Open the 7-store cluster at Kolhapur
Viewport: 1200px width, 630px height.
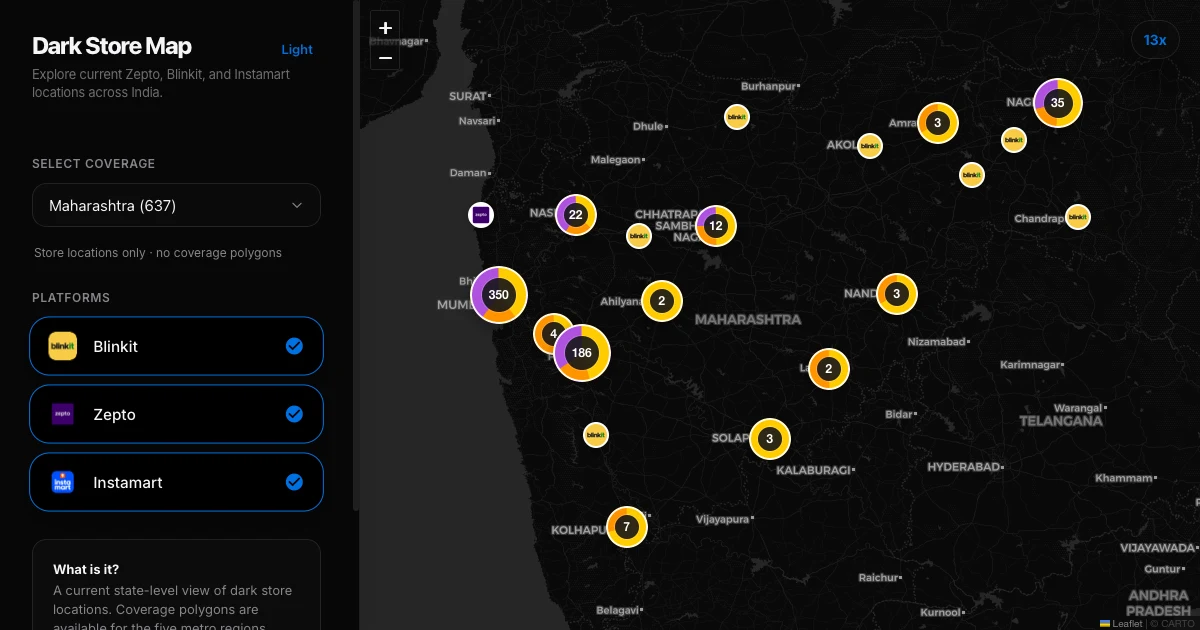coord(627,527)
